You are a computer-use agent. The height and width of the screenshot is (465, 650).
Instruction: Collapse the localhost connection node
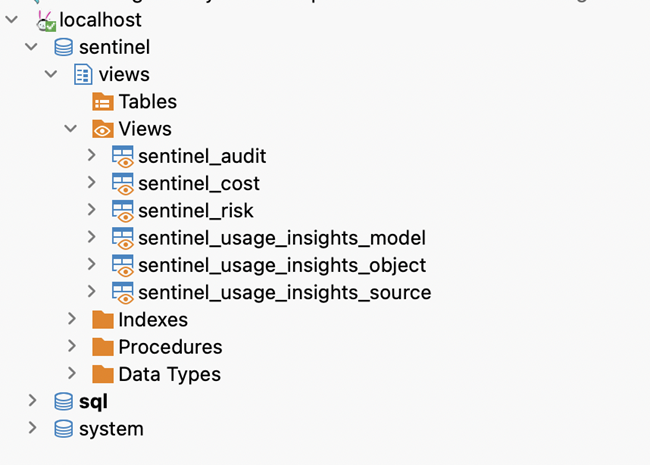(x=12, y=19)
